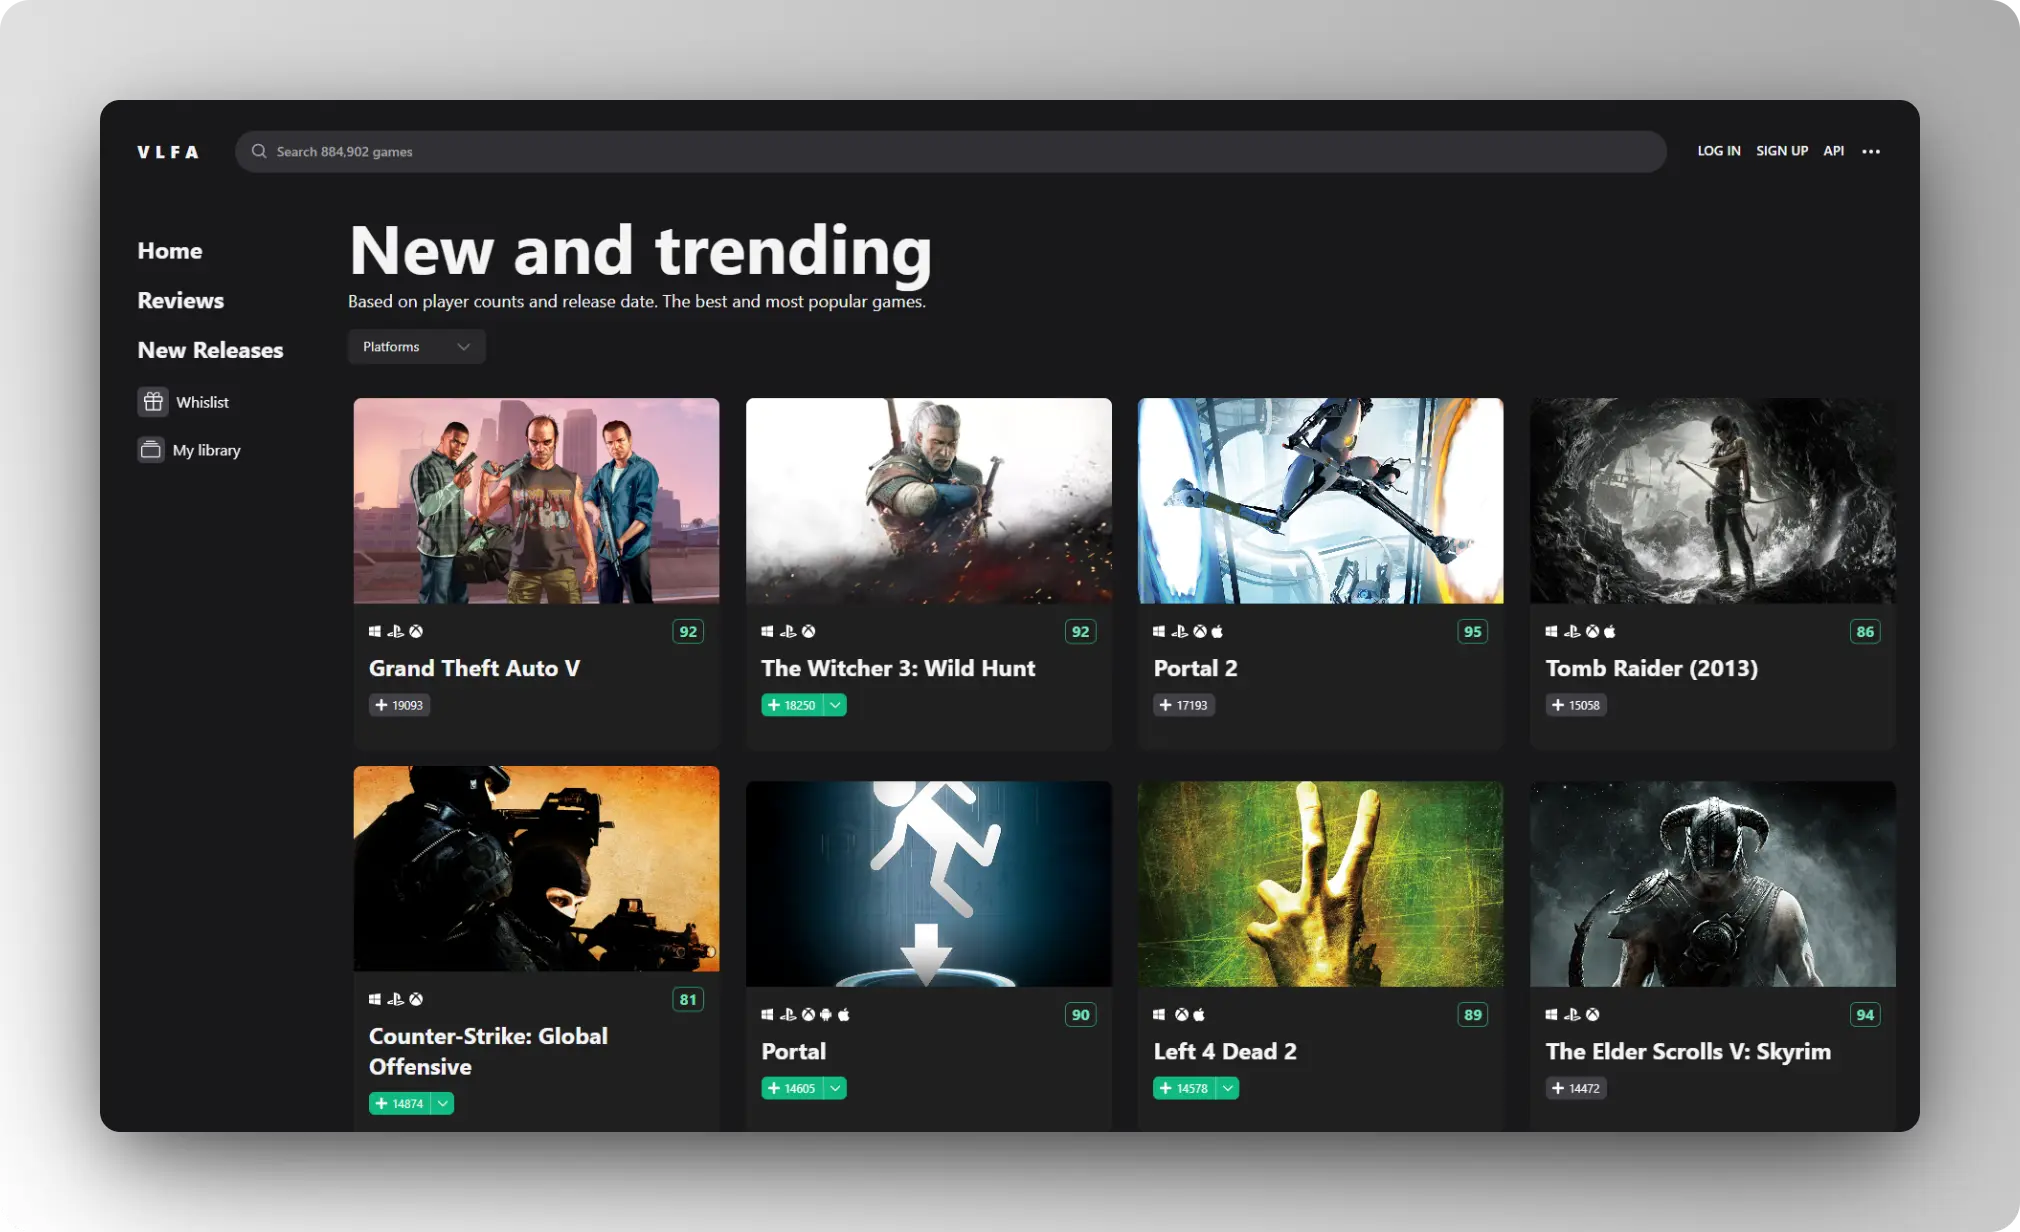
Task: Click the 94 score badge on Skyrim
Action: tap(1865, 1014)
